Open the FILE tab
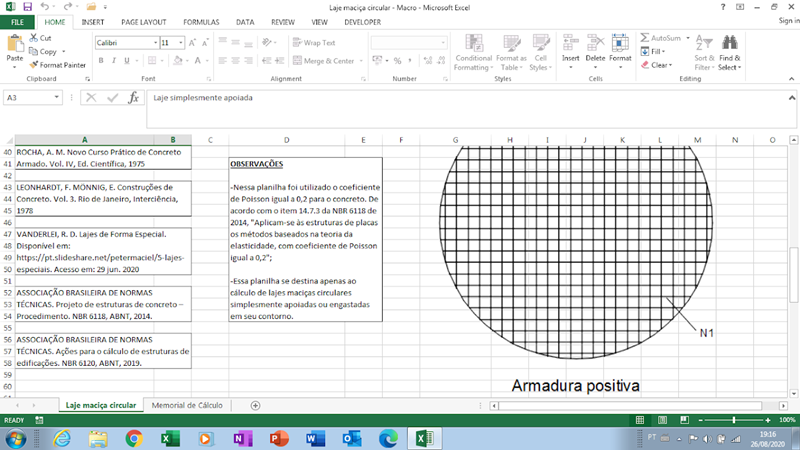 [x=17, y=22]
